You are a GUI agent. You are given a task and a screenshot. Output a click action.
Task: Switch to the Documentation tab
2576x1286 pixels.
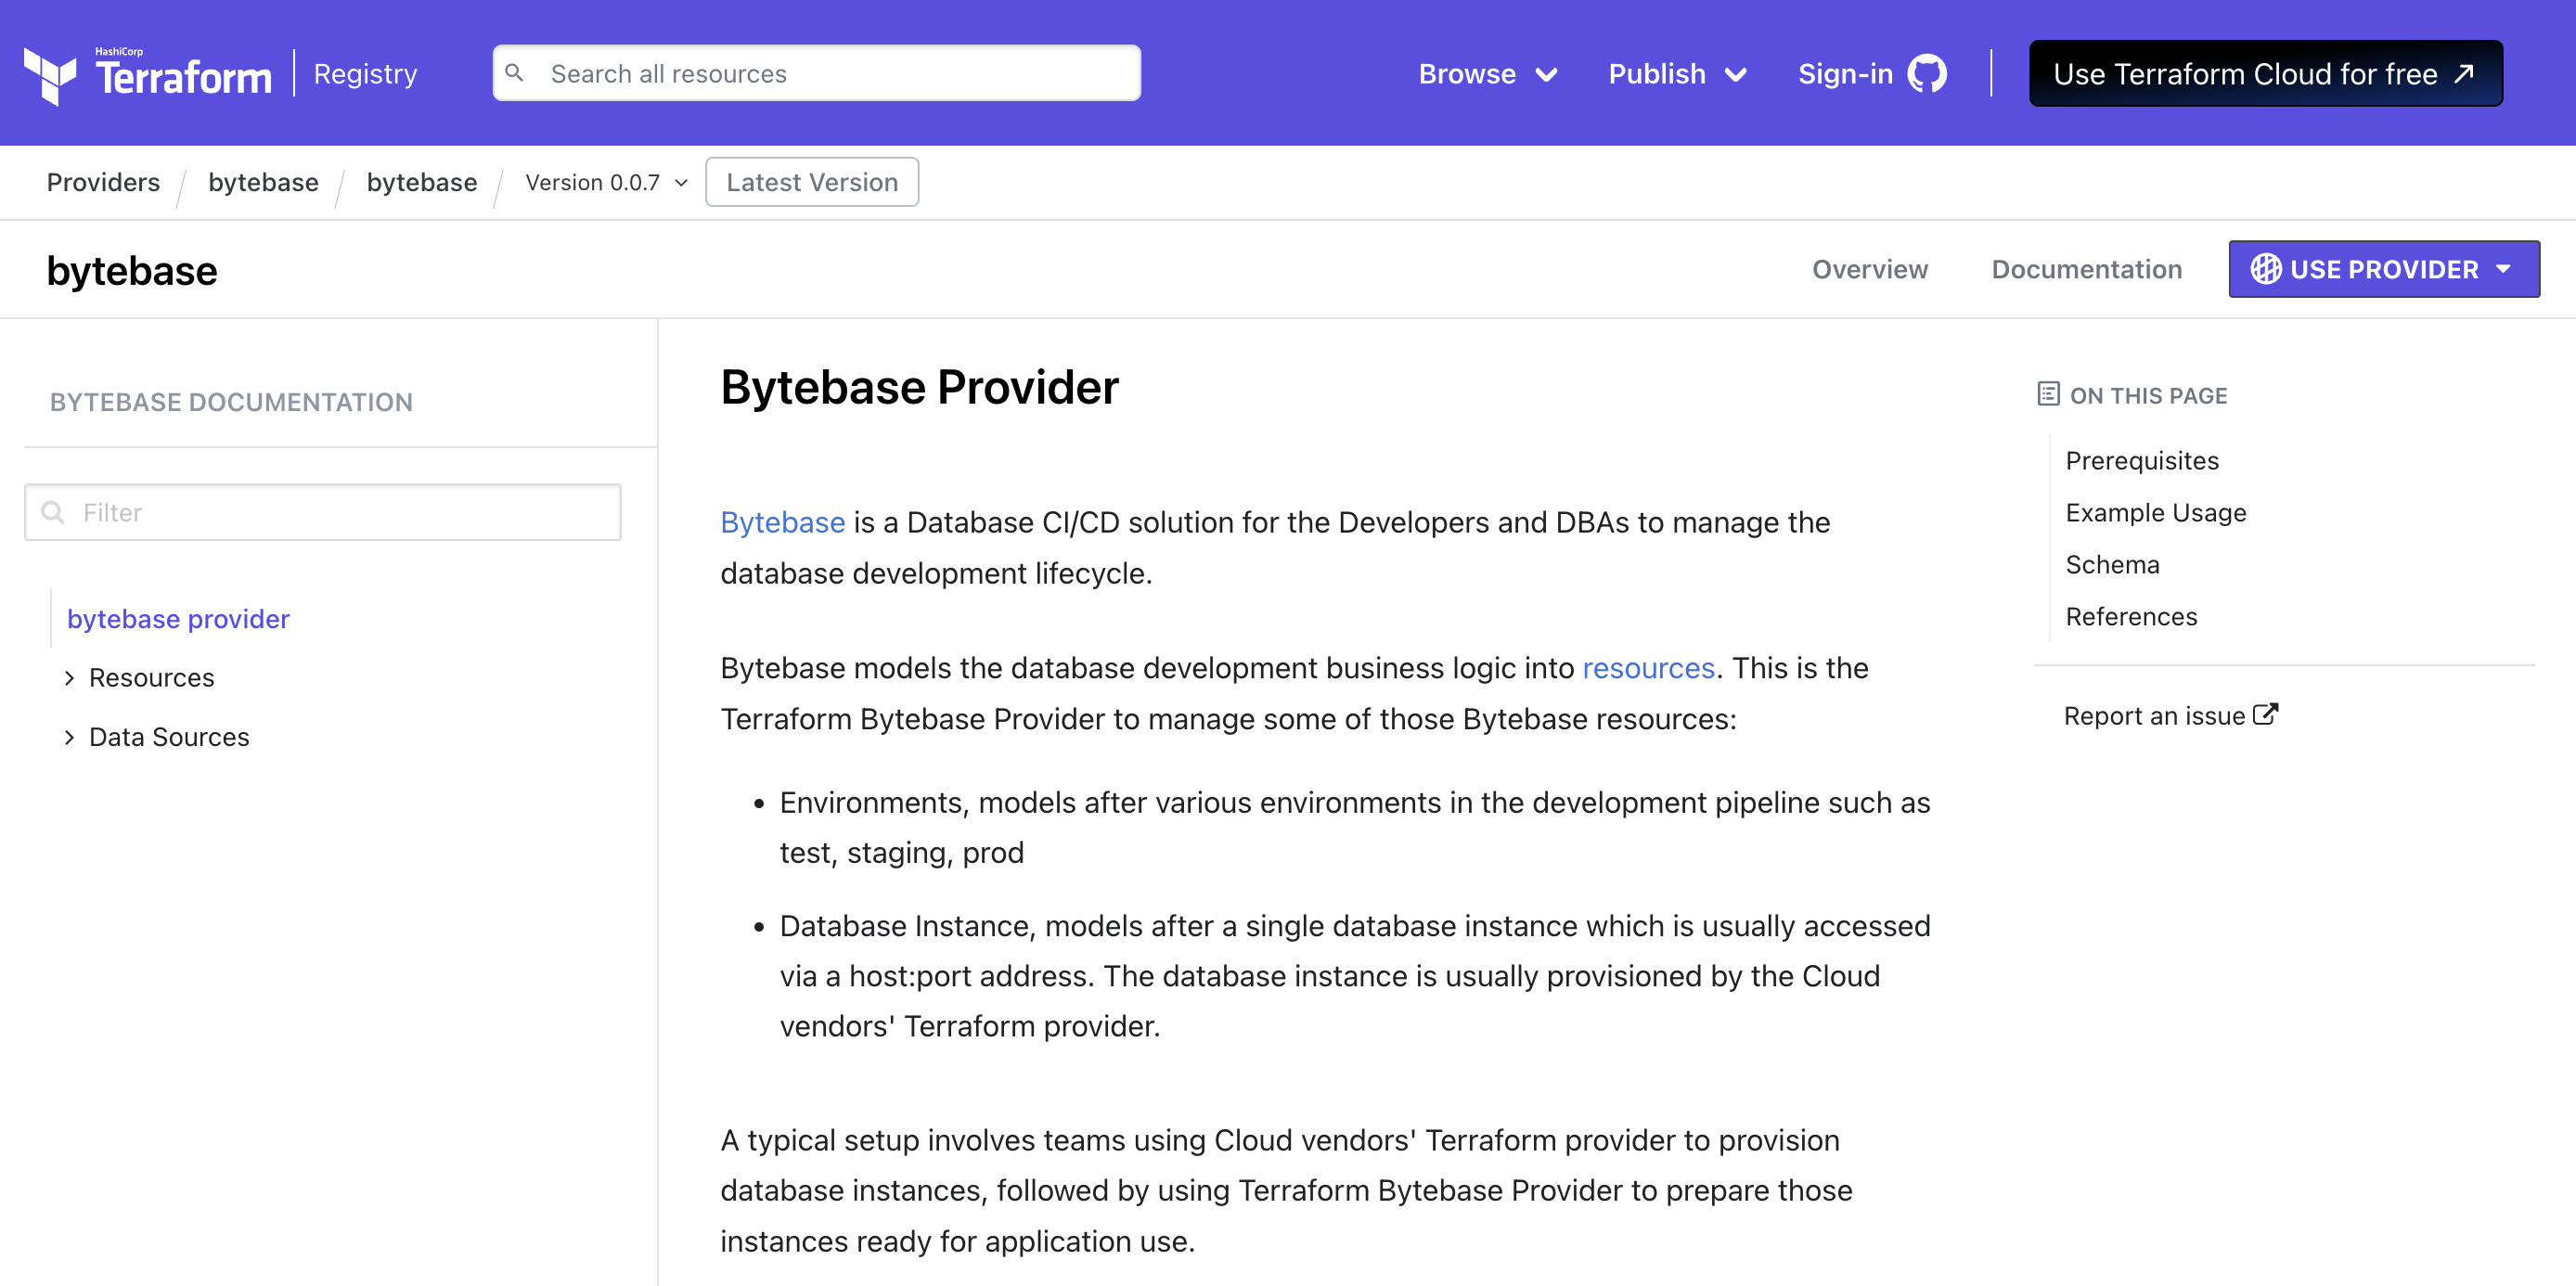[2086, 269]
